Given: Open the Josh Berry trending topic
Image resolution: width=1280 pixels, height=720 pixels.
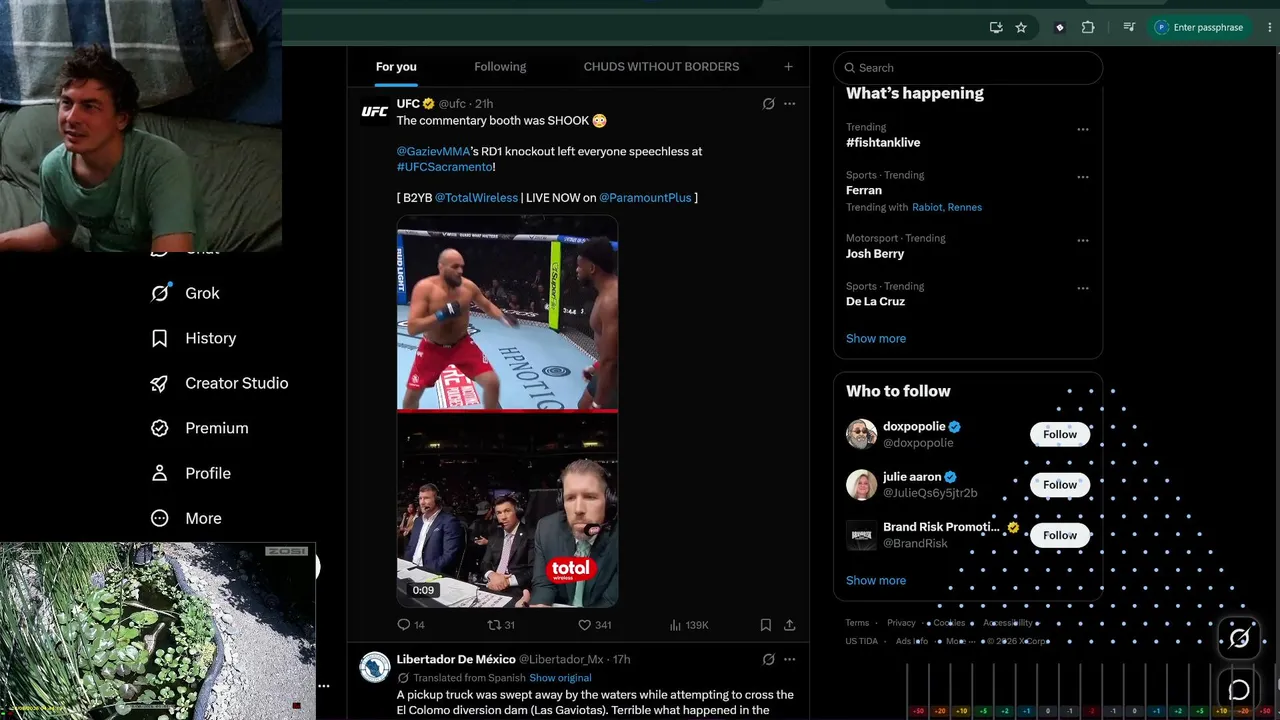Looking at the screenshot, I should (875, 254).
